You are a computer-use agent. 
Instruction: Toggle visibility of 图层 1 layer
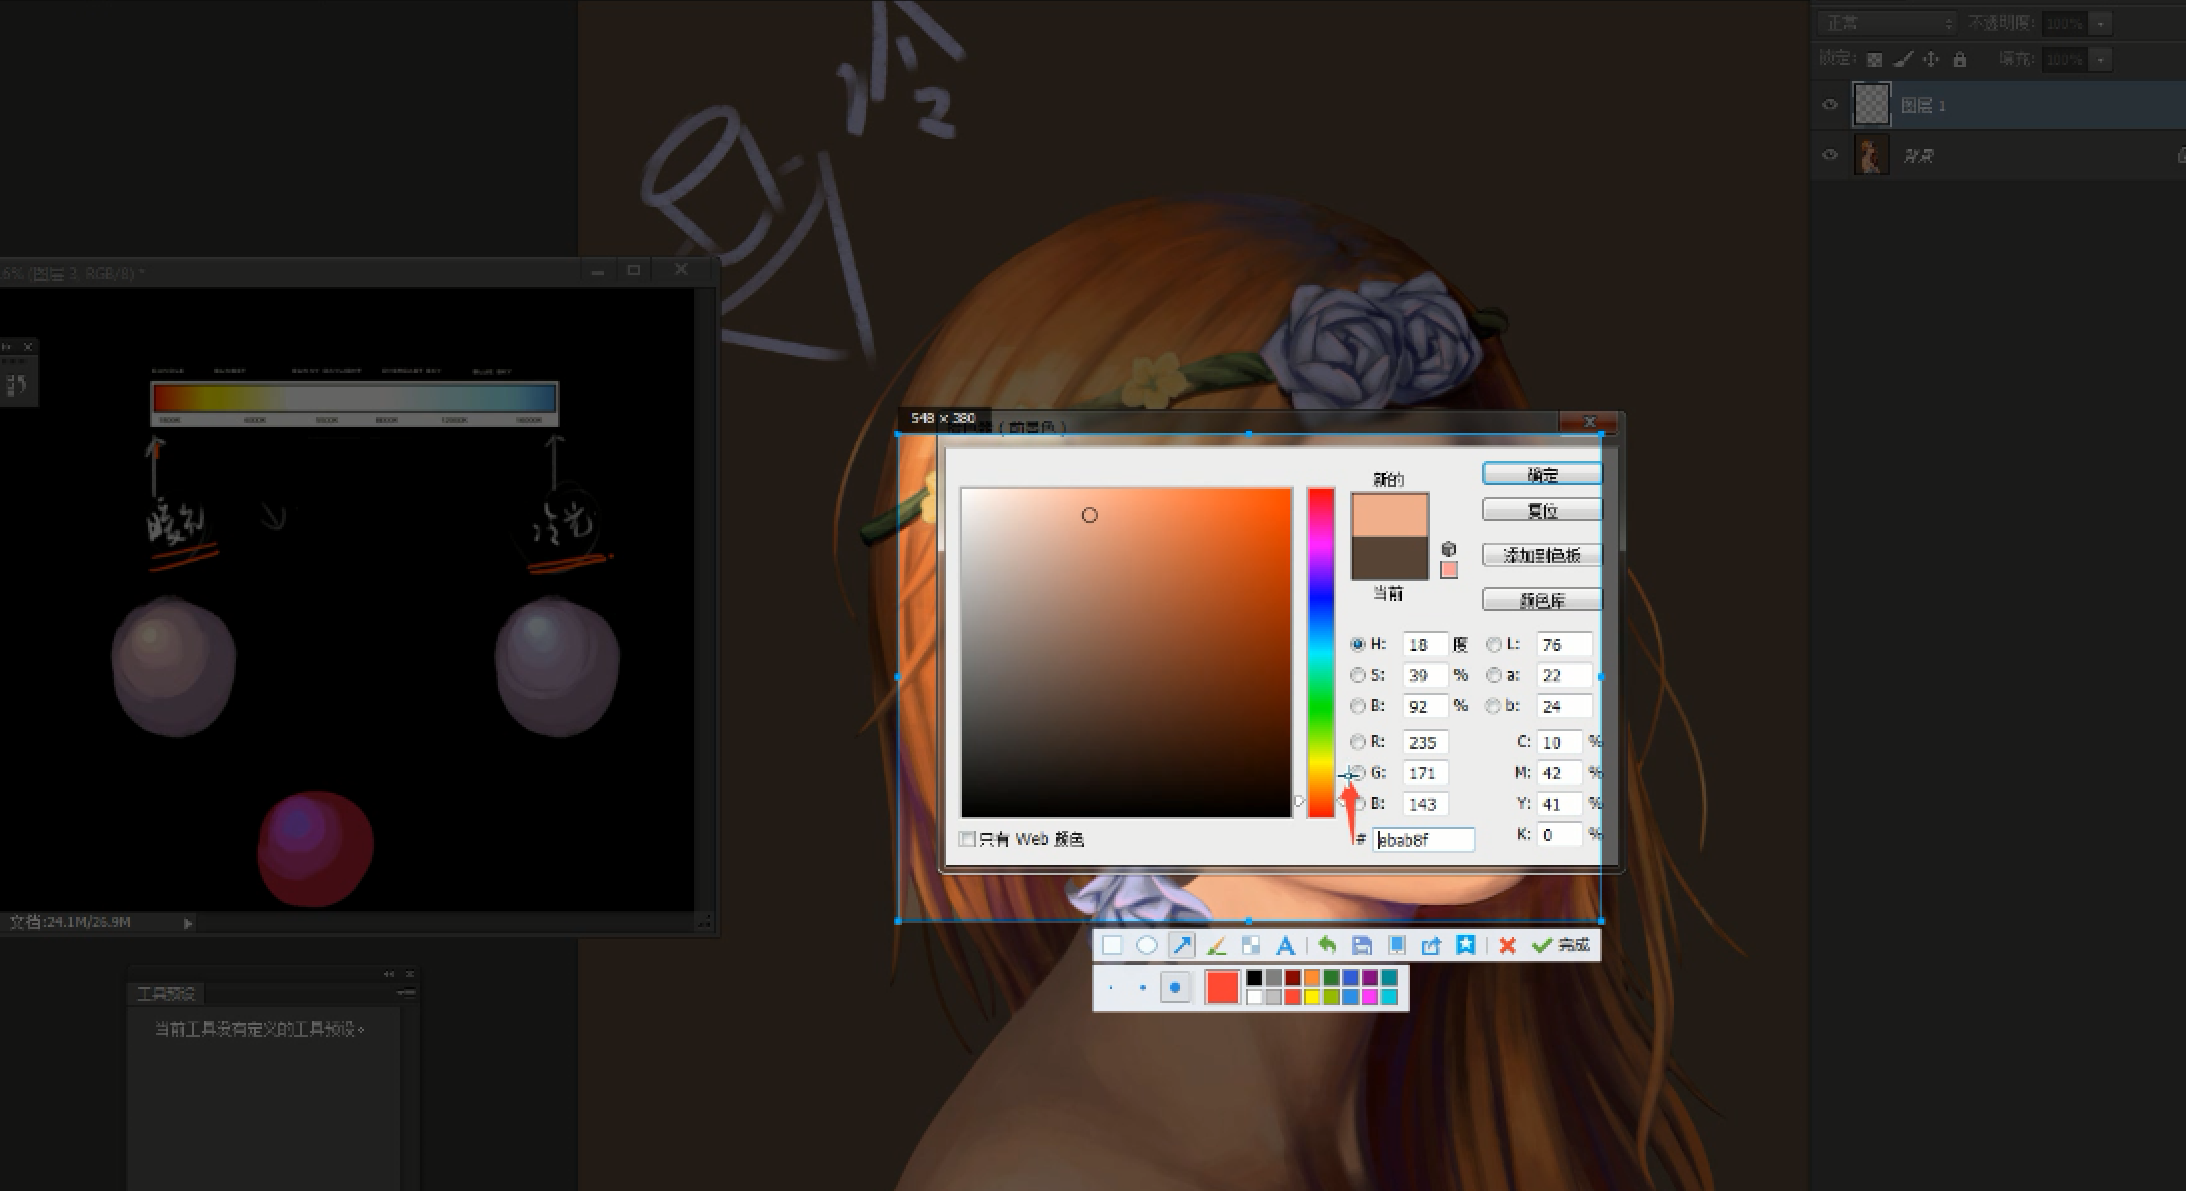point(1830,105)
